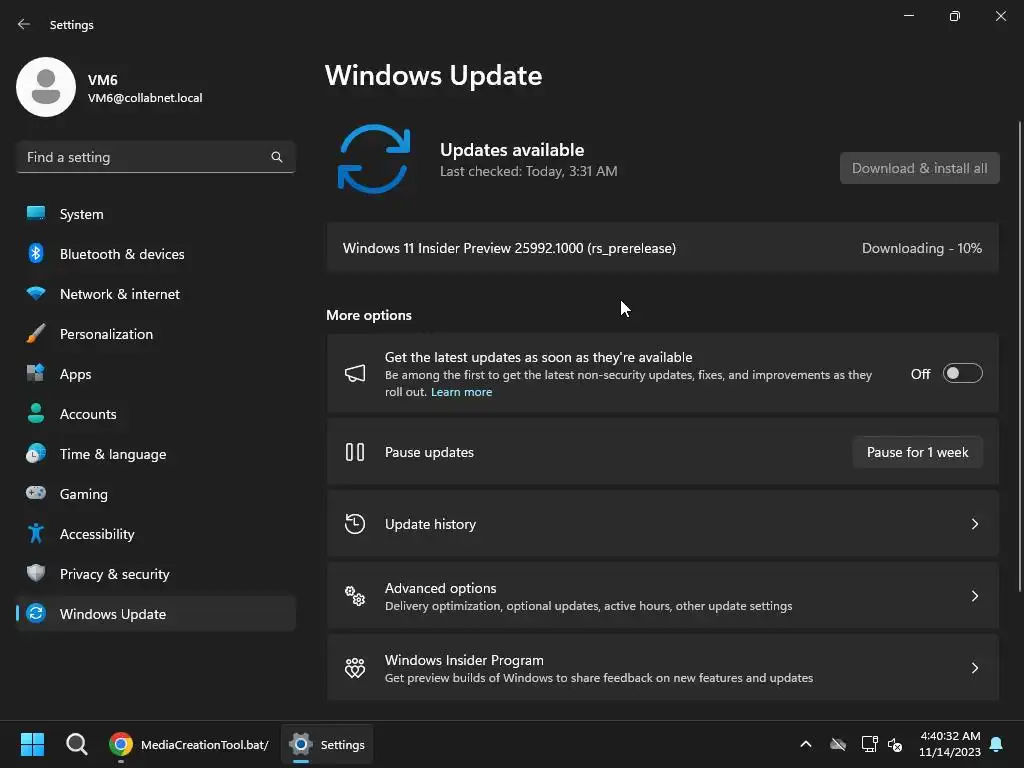
Task: Click the System monitor icon in sidebar
Action: point(36,214)
